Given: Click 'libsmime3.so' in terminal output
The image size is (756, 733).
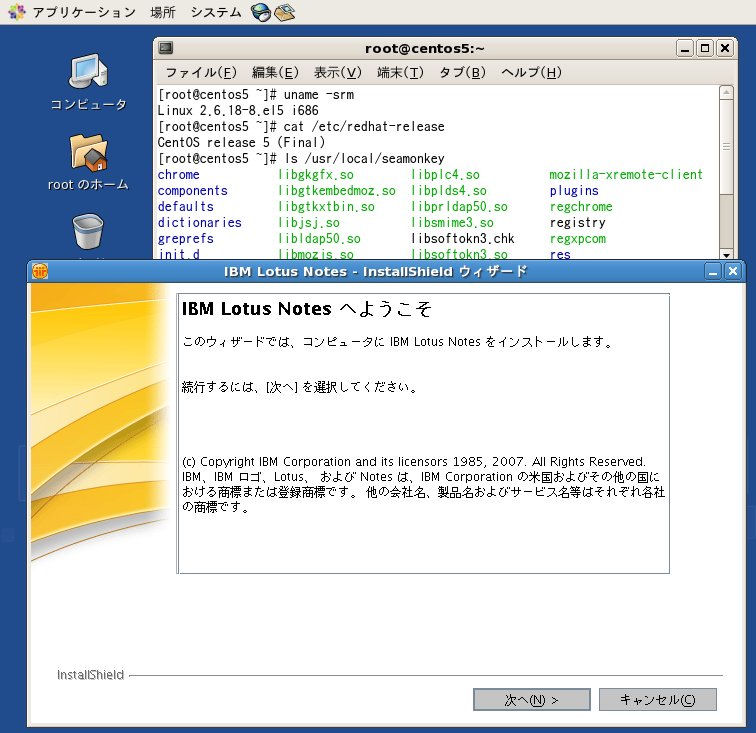Looking at the screenshot, I should tap(453, 222).
